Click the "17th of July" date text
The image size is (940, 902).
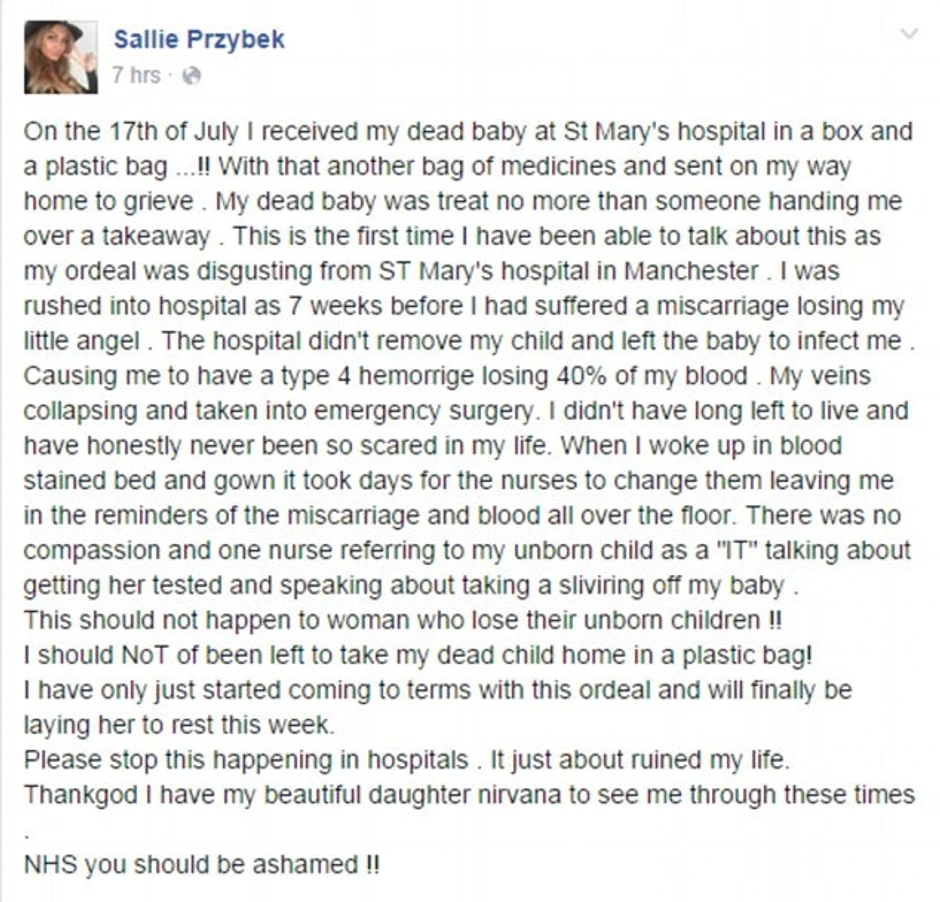pyautogui.click(x=132, y=131)
